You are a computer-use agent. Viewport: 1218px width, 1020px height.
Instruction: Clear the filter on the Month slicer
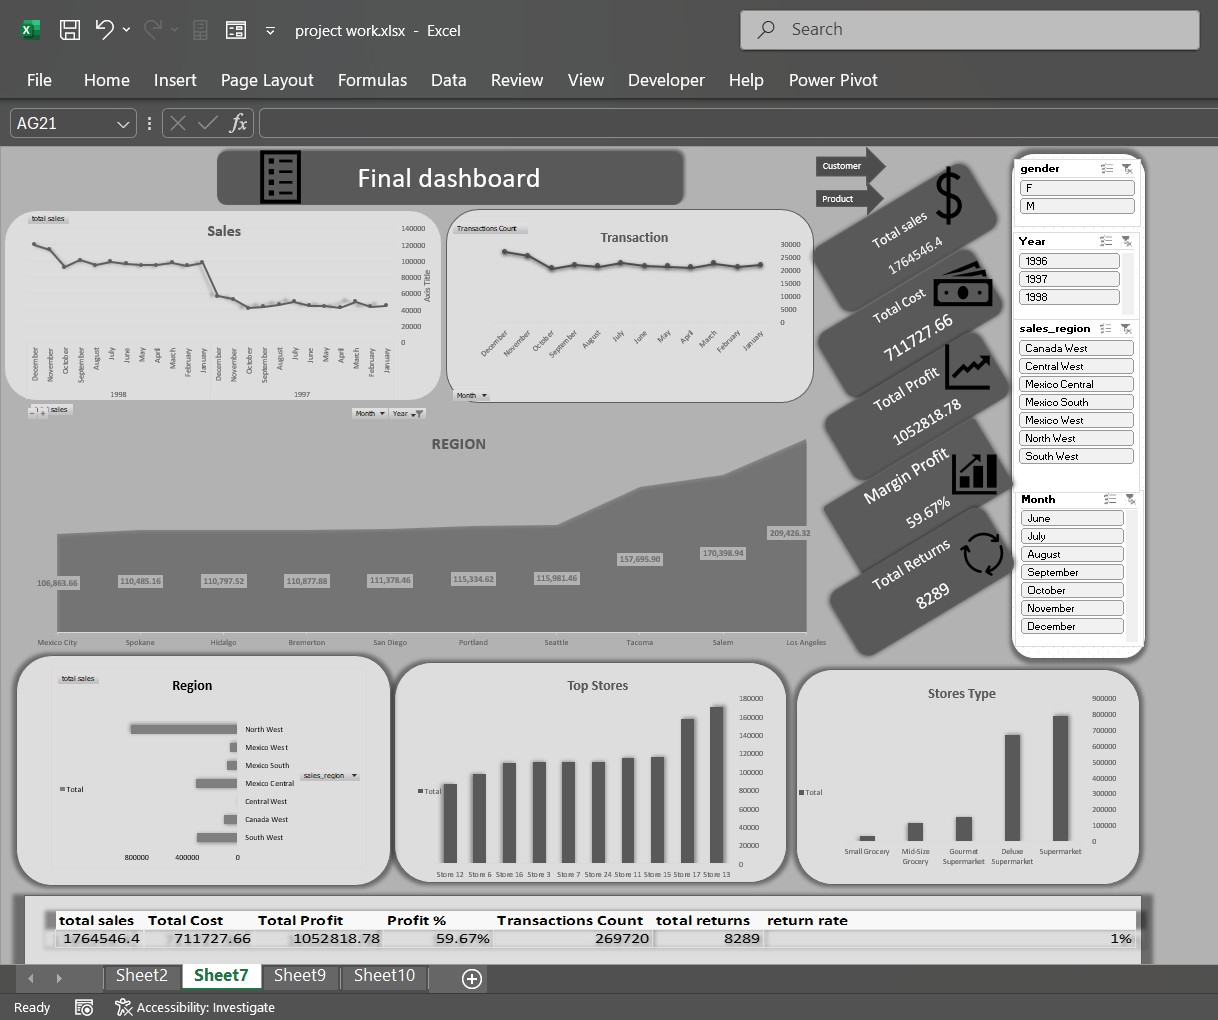point(1130,499)
